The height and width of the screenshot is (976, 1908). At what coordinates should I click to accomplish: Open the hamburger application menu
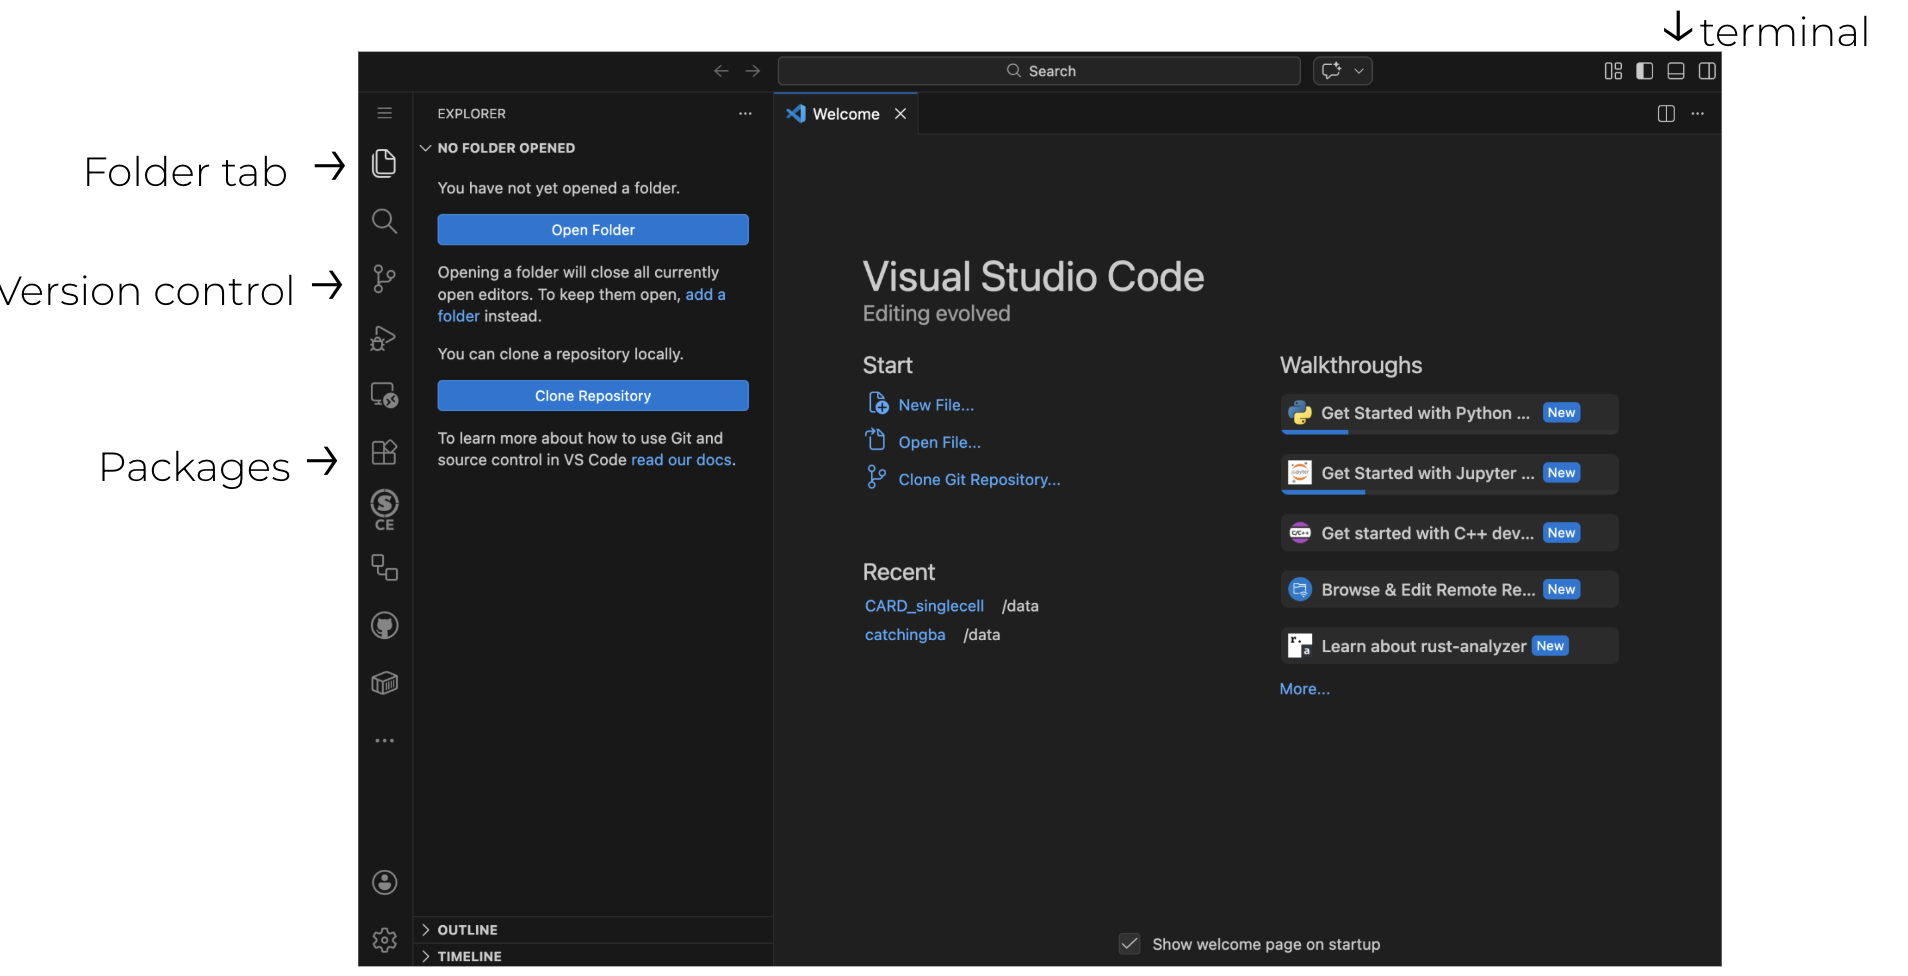(x=384, y=113)
